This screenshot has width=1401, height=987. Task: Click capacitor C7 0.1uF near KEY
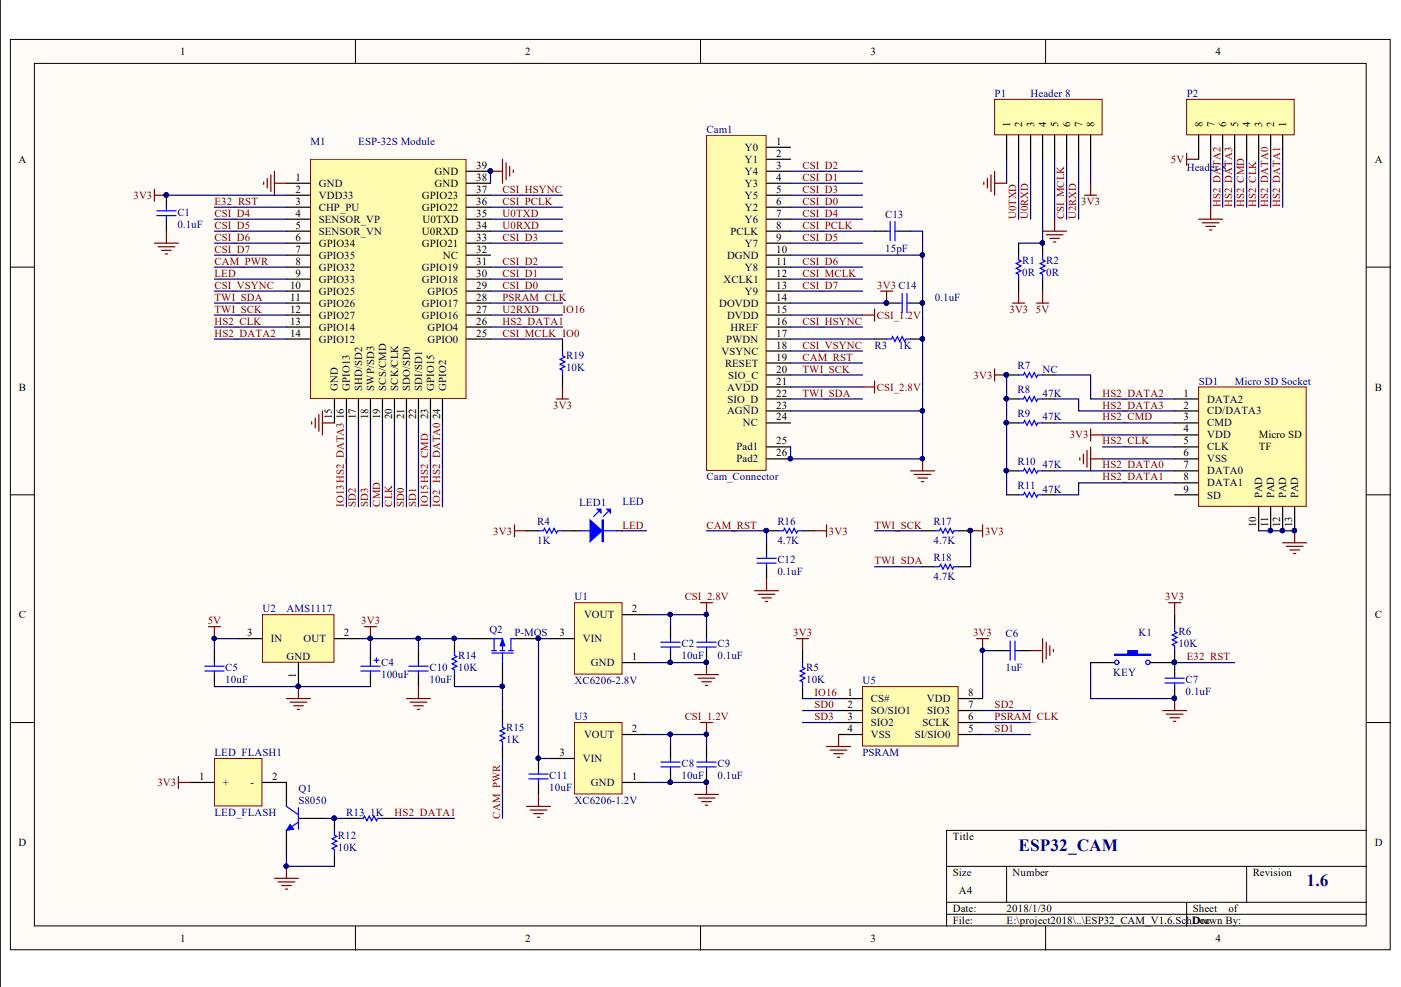point(1173,681)
